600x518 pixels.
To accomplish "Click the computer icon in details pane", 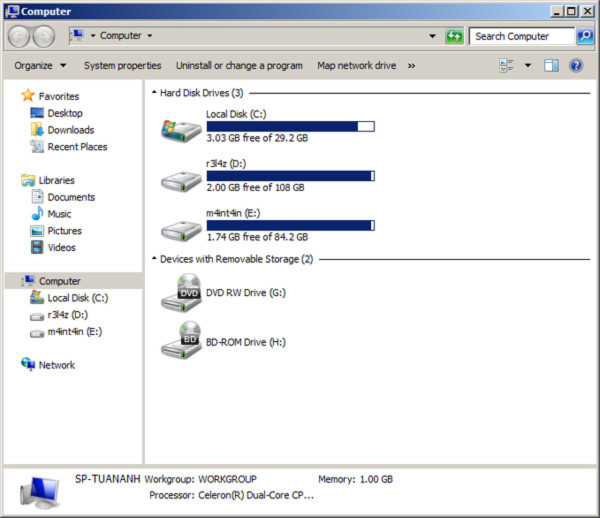I will coord(40,492).
